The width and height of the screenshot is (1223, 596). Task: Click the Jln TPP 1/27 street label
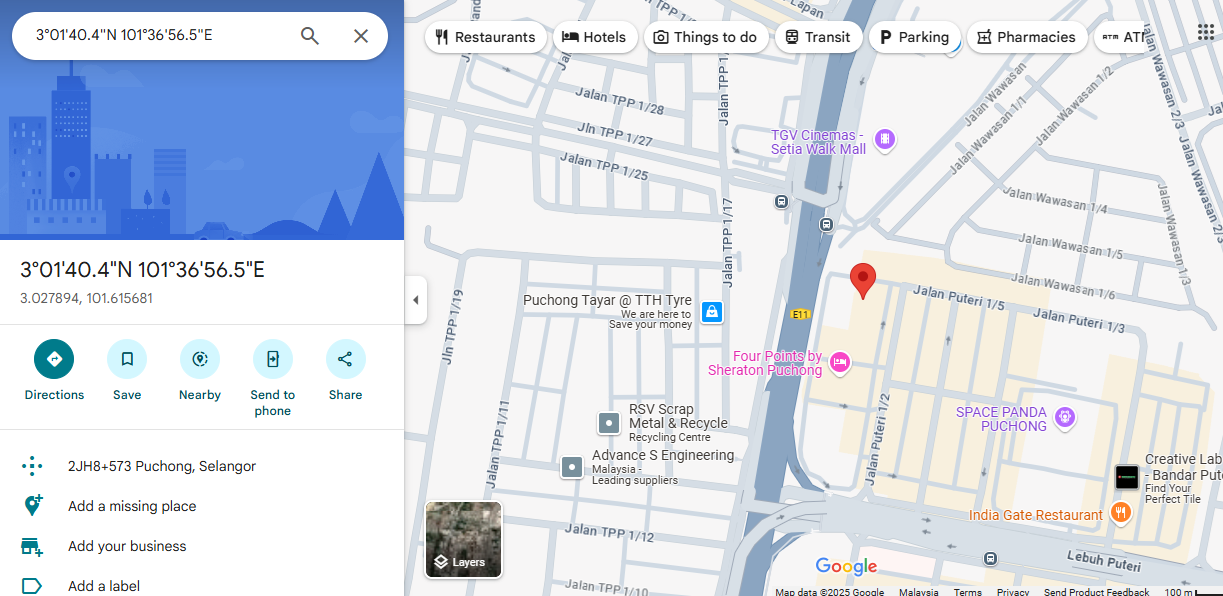(614, 134)
